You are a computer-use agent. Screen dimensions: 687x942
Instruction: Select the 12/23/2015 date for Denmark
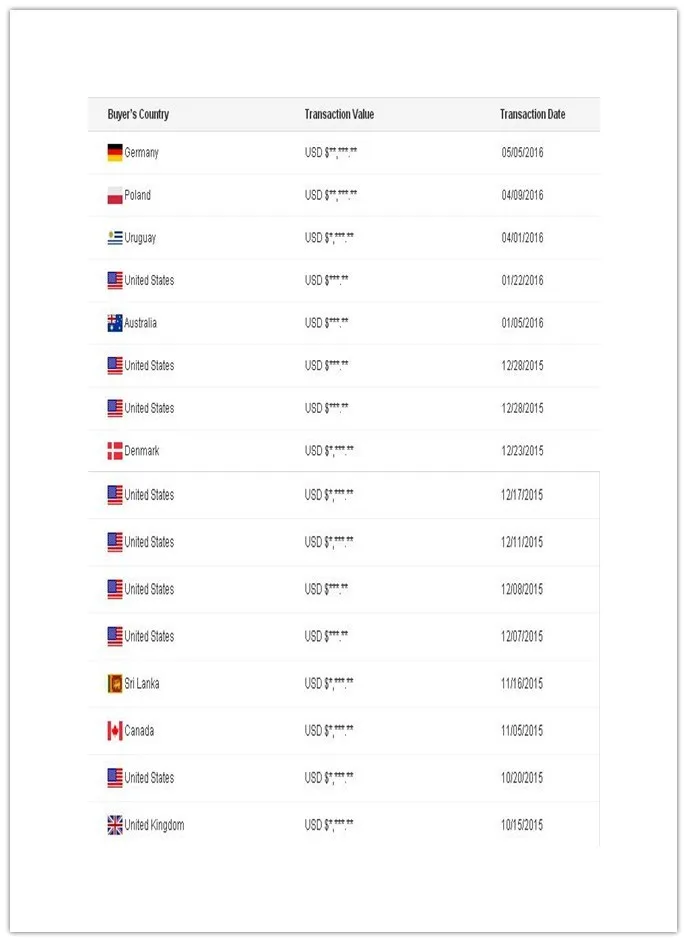click(x=522, y=451)
